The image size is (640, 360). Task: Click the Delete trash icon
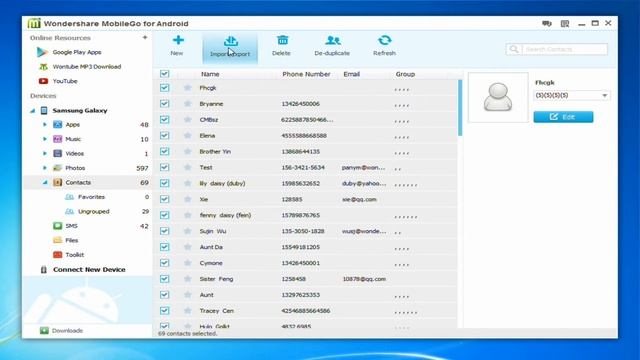click(x=282, y=40)
